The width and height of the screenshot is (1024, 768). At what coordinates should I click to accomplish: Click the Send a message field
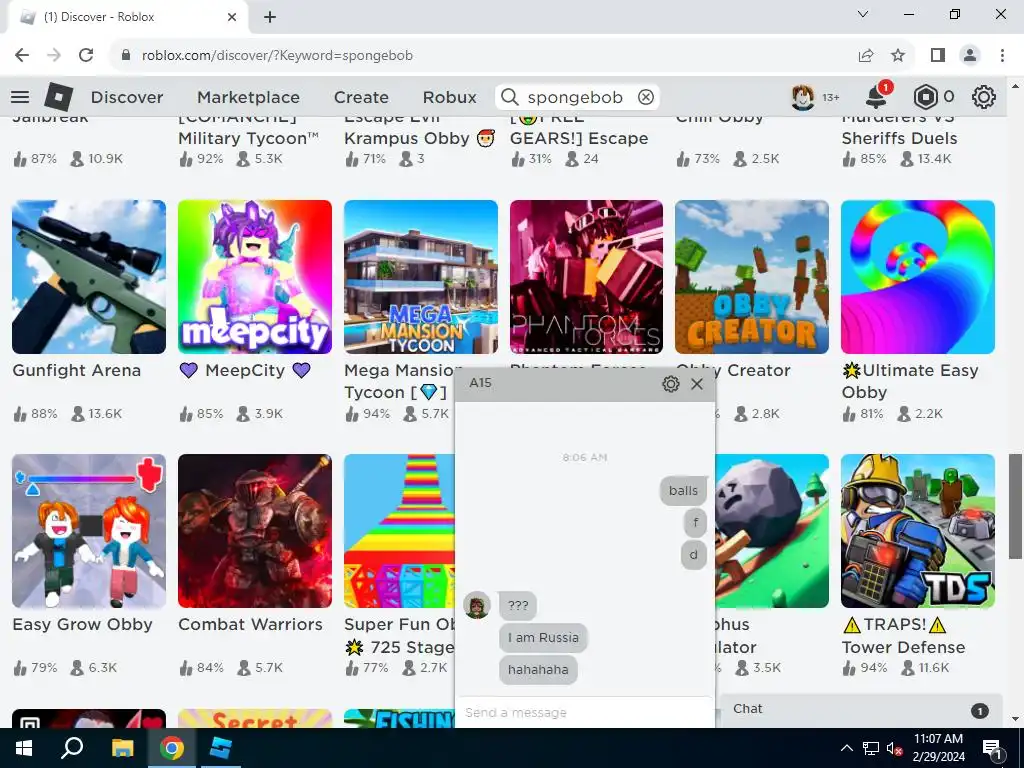pos(584,712)
